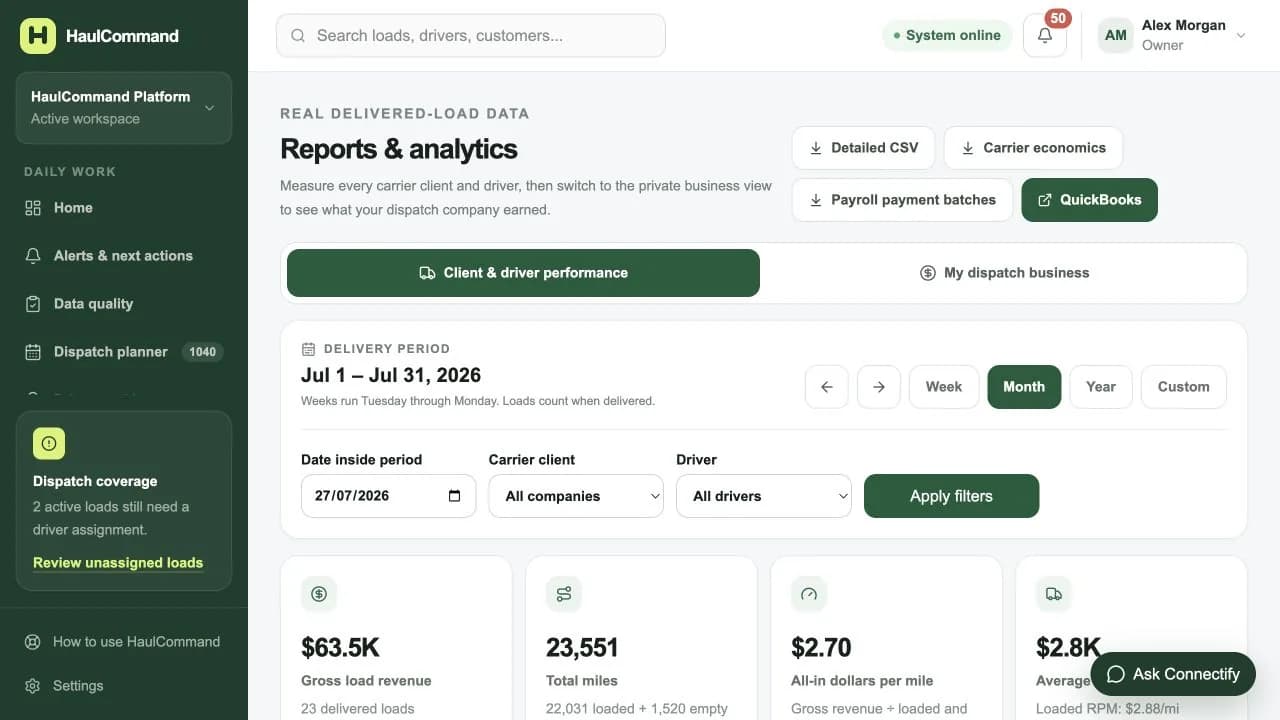This screenshot has width=1280, height=720.
Task: Focus the search loads, drivers, customers field
Action: coord(470,35)
